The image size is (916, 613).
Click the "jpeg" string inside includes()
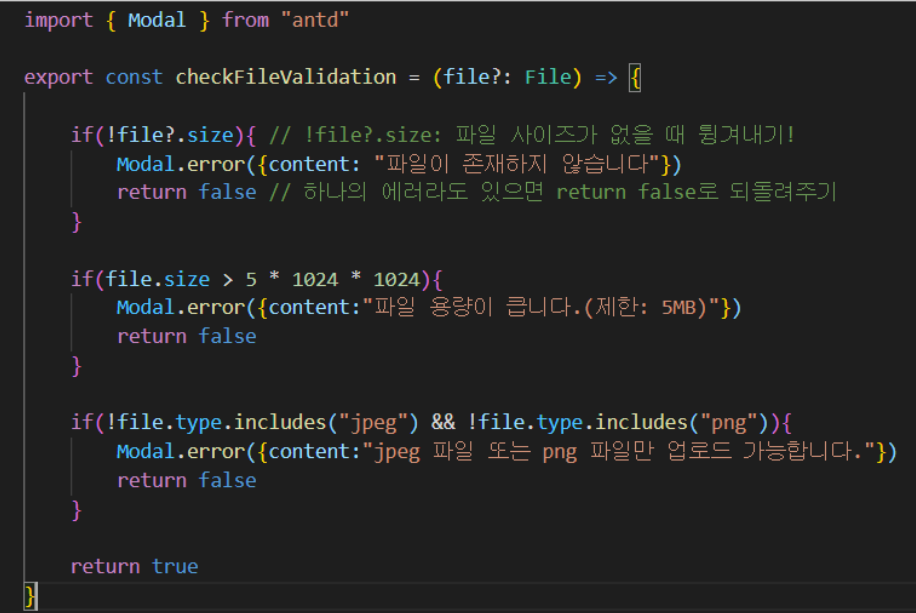point(373,422)
